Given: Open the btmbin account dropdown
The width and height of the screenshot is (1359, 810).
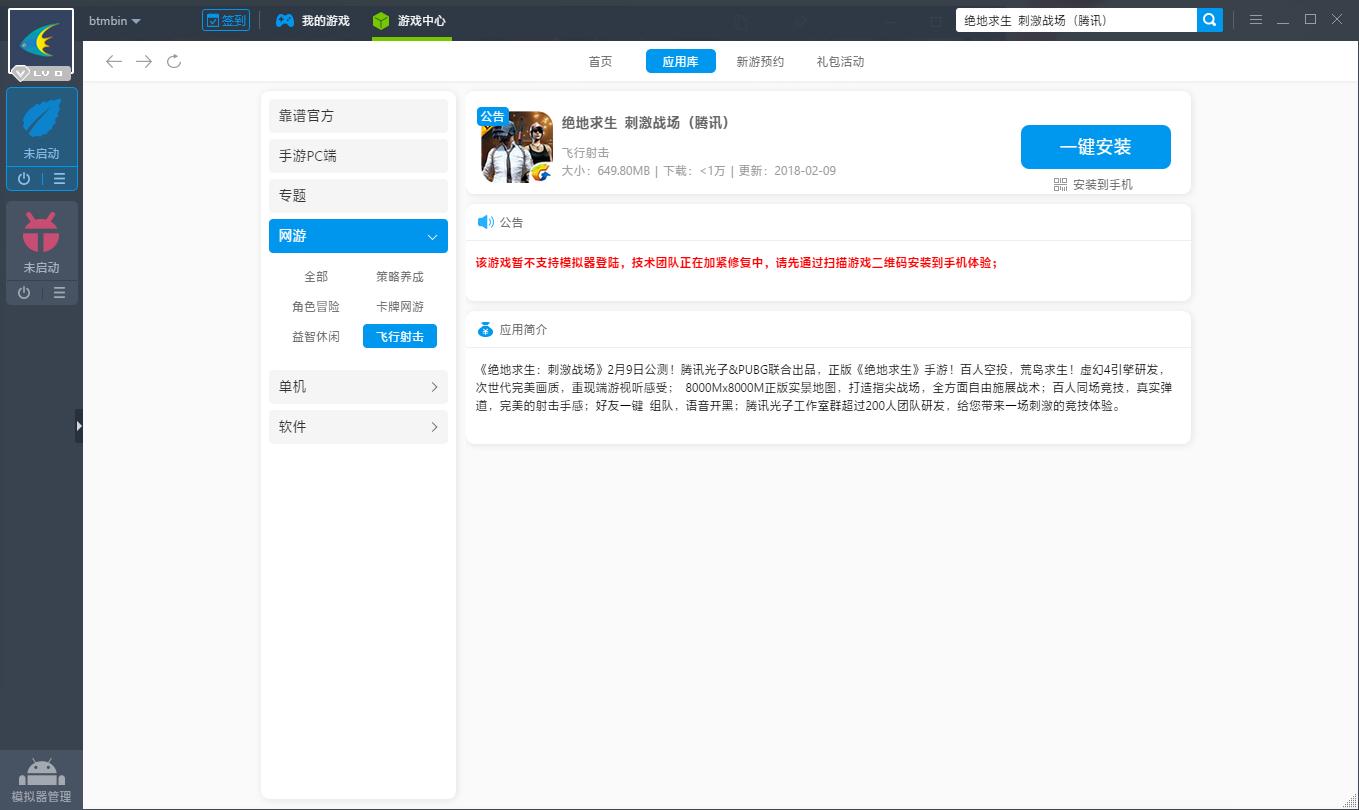Looking at the screenshot, I should (113, 20).
